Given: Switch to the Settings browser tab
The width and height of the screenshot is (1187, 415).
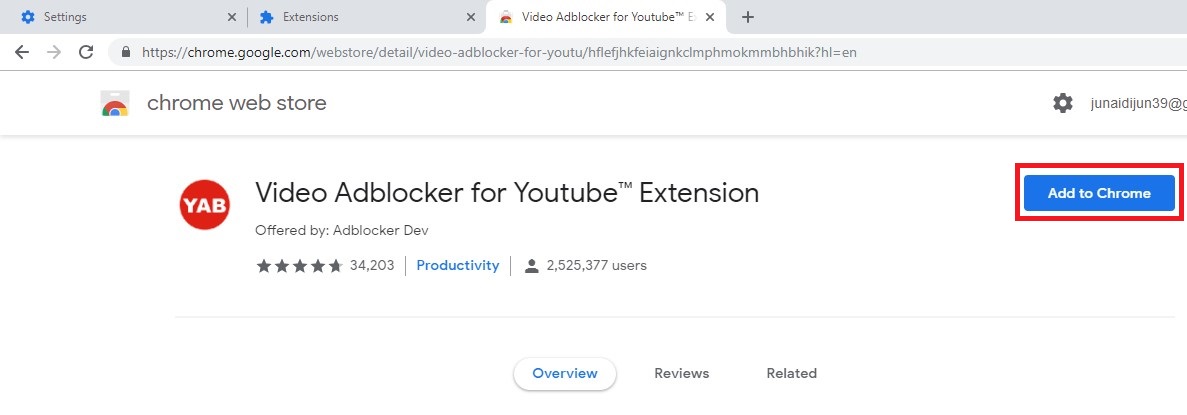Looking at the screenshot, I should [123, 17].
